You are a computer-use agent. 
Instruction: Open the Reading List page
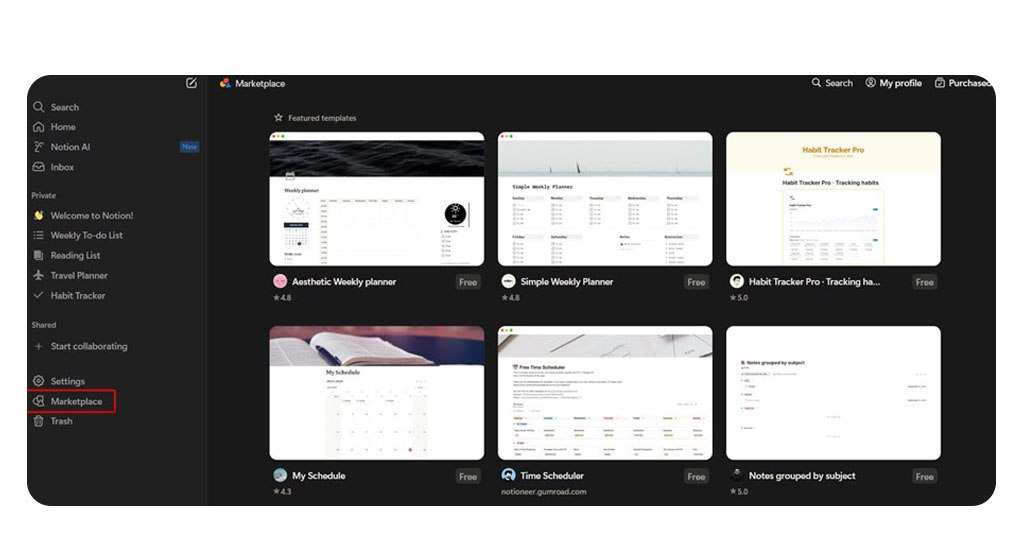(75, 255)
